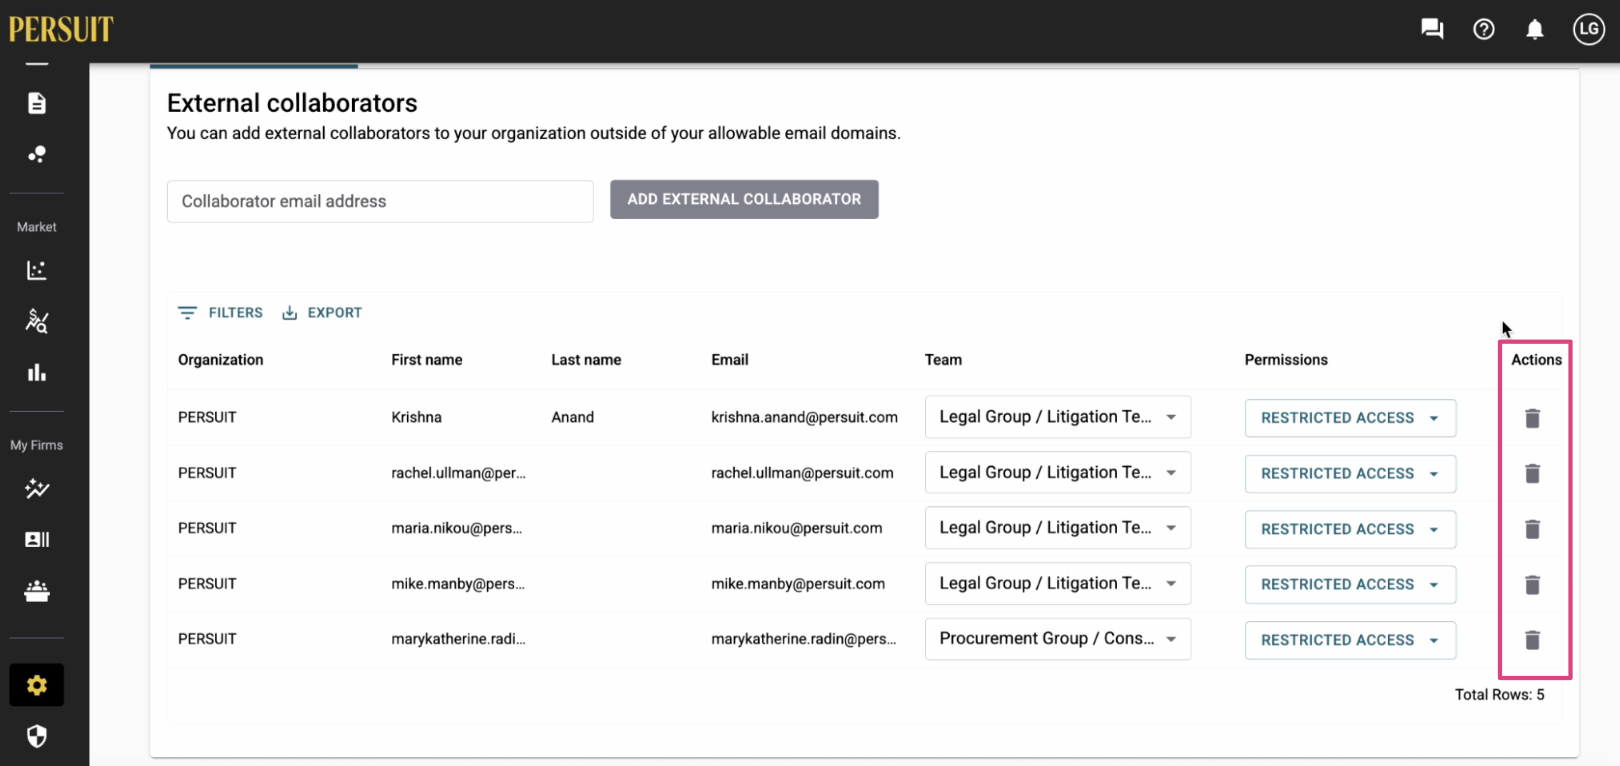This screenshot has width=1620, height=766.
Task: Delete collaborator mike.manby@persuit.com
Action: coord(1532,584)
